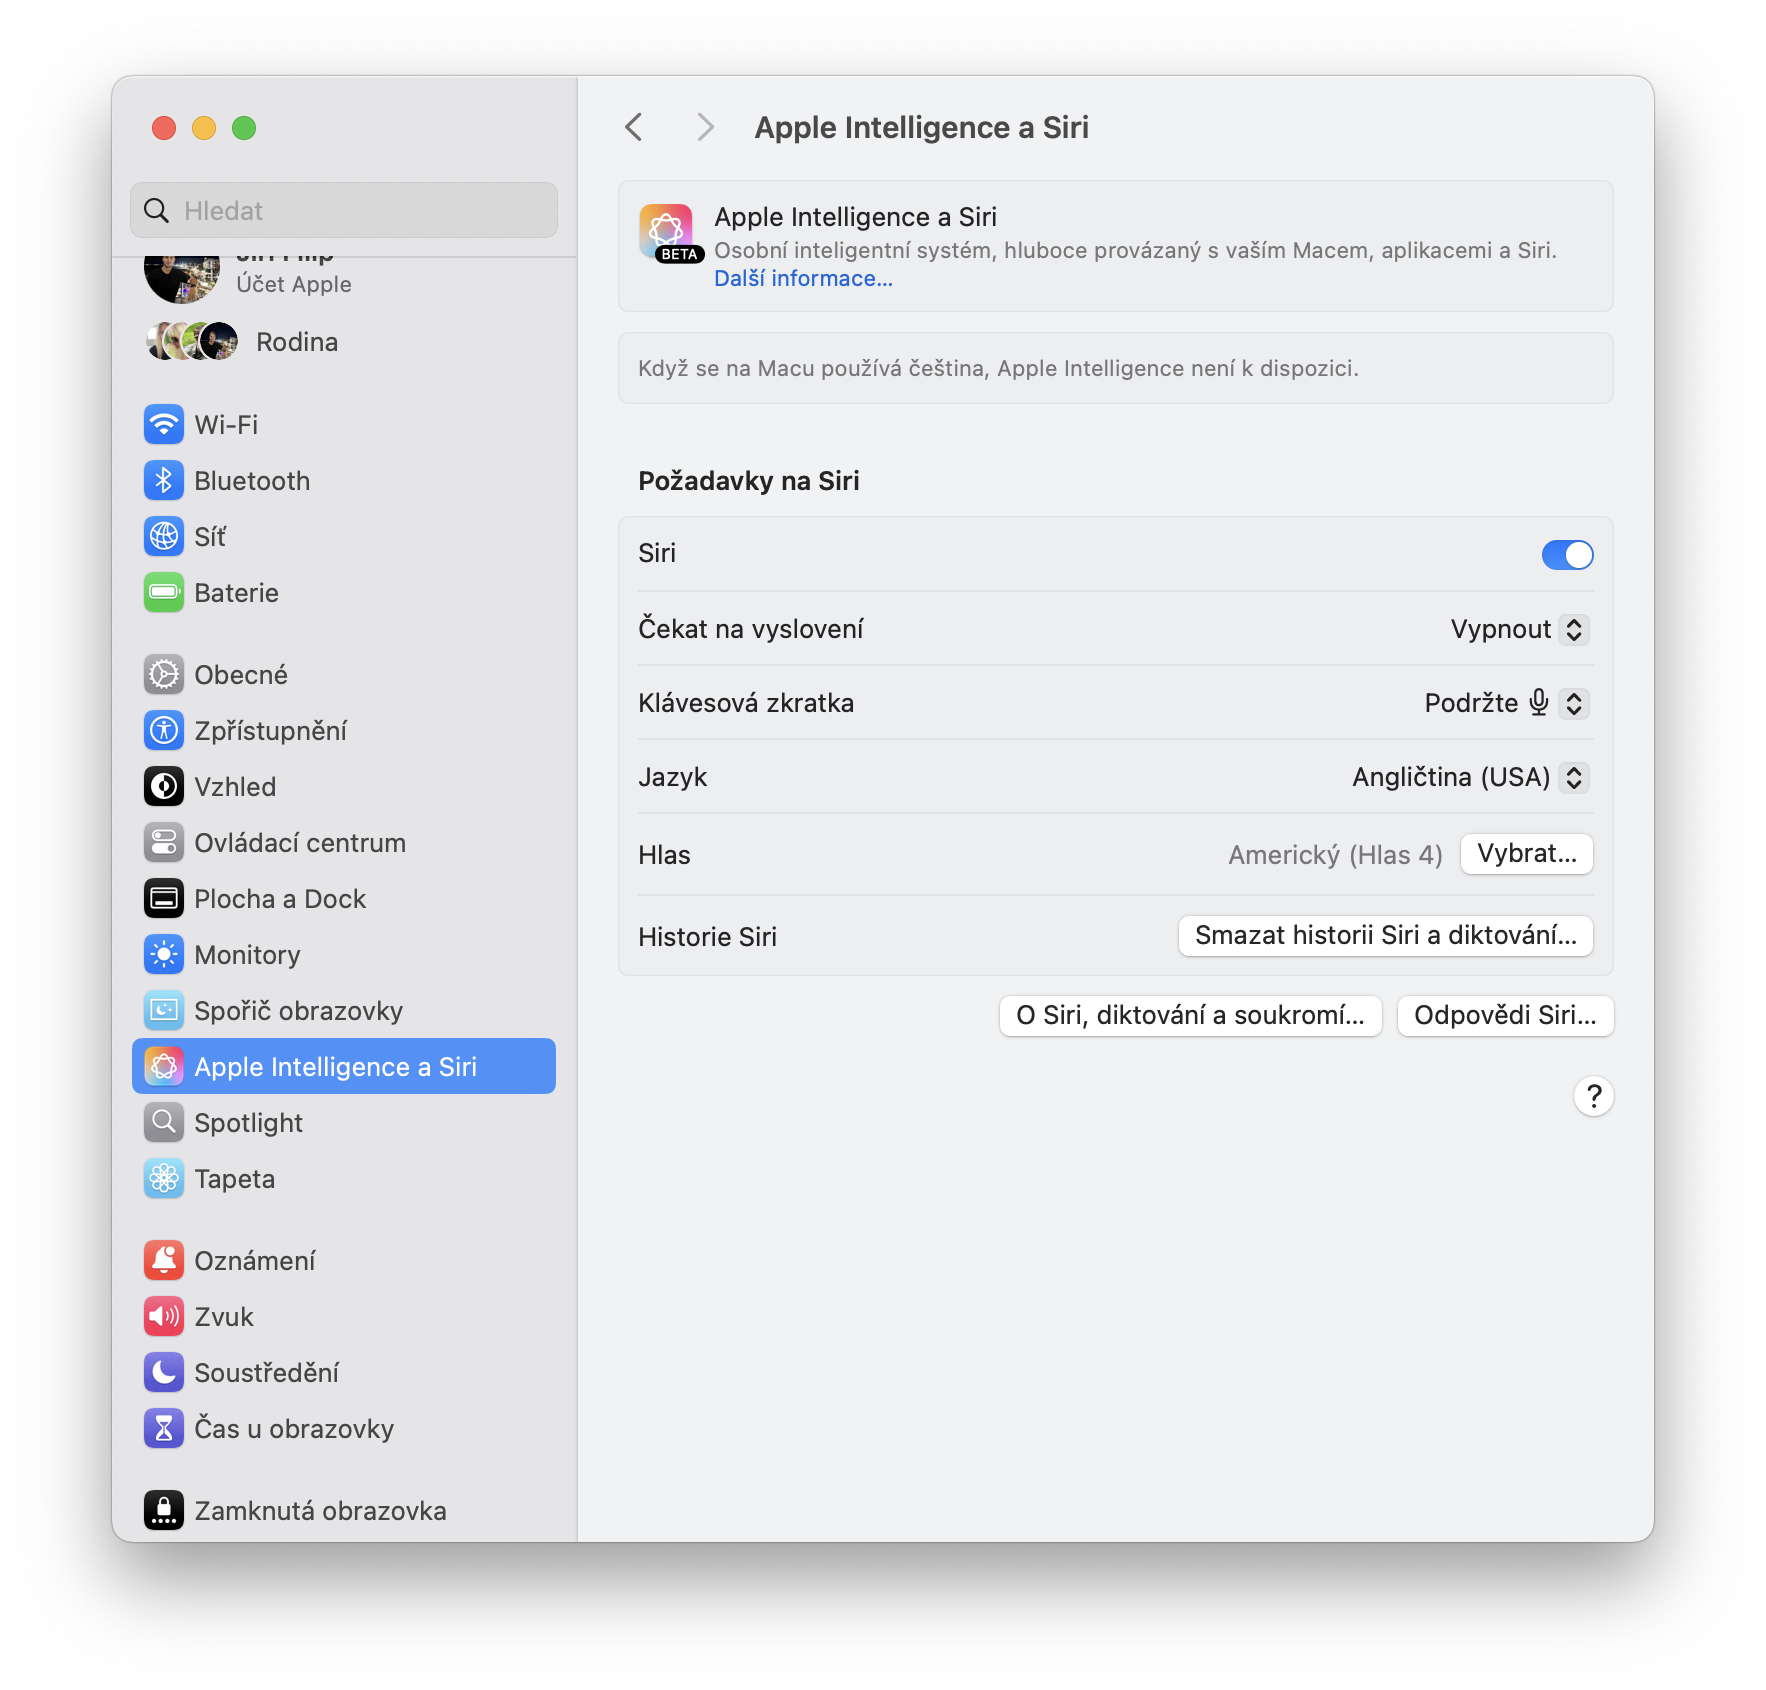
Task: Click the yellow minimize window button
Action: point(204,128)
